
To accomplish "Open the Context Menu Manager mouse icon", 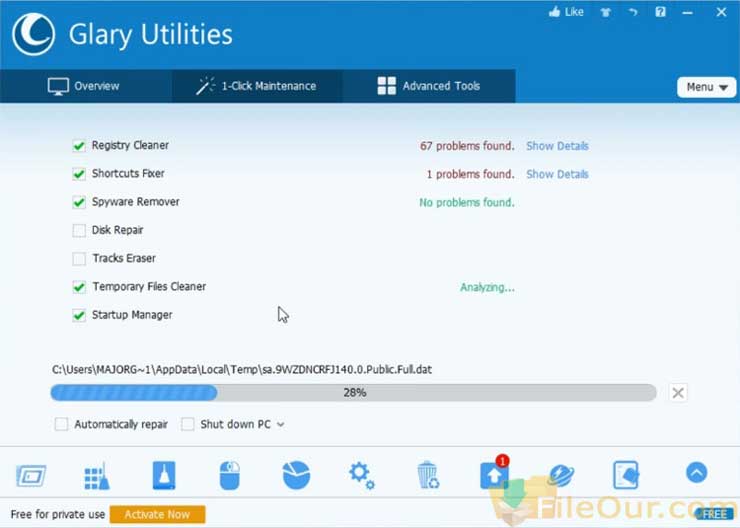I will click(x=230, y=475).
